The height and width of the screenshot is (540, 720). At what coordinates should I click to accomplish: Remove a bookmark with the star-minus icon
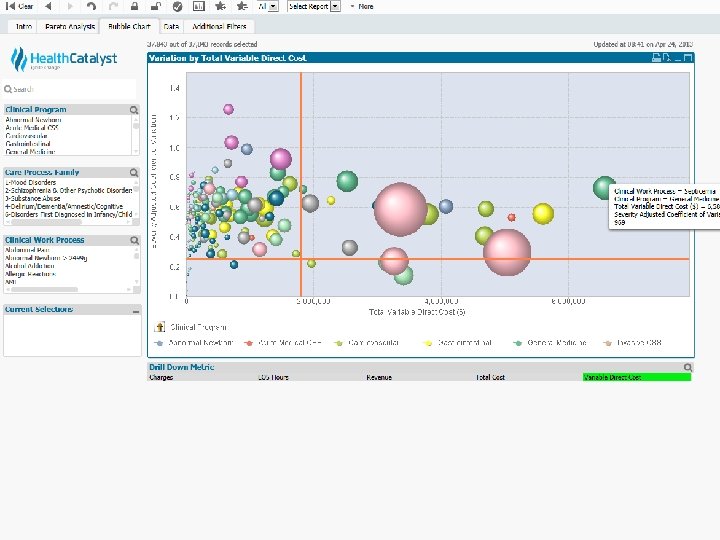click(242, 6)
